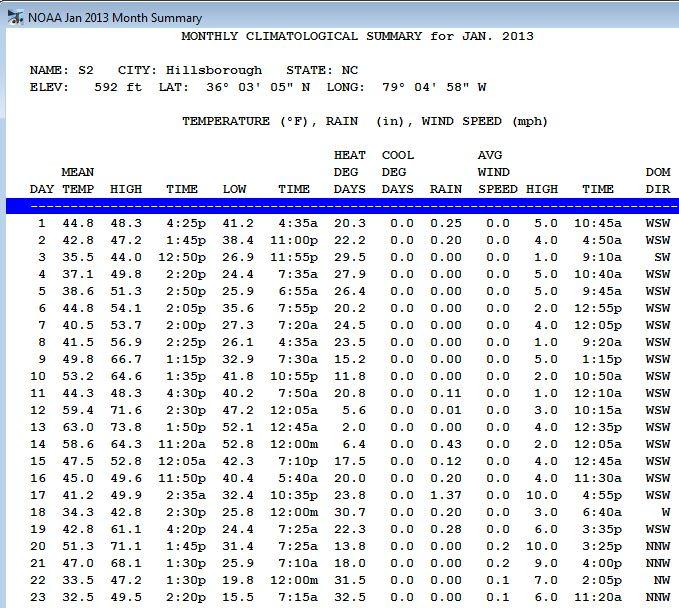Click day 5 low time 6:55a
This screenshot has width=679, height=608.
click(298, 291)
